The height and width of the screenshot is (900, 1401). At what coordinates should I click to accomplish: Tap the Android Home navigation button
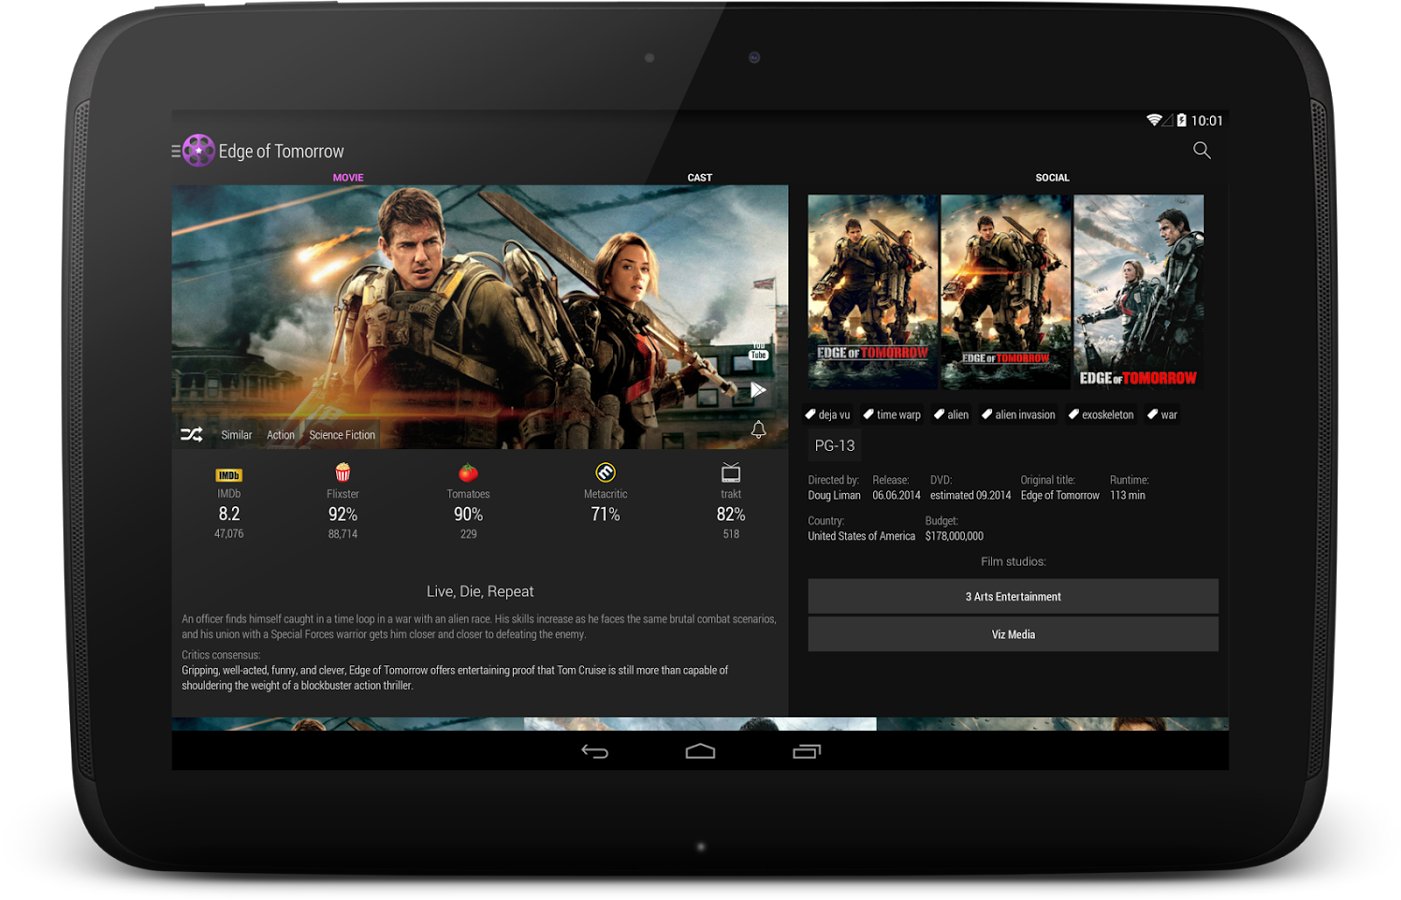(700, 751)
